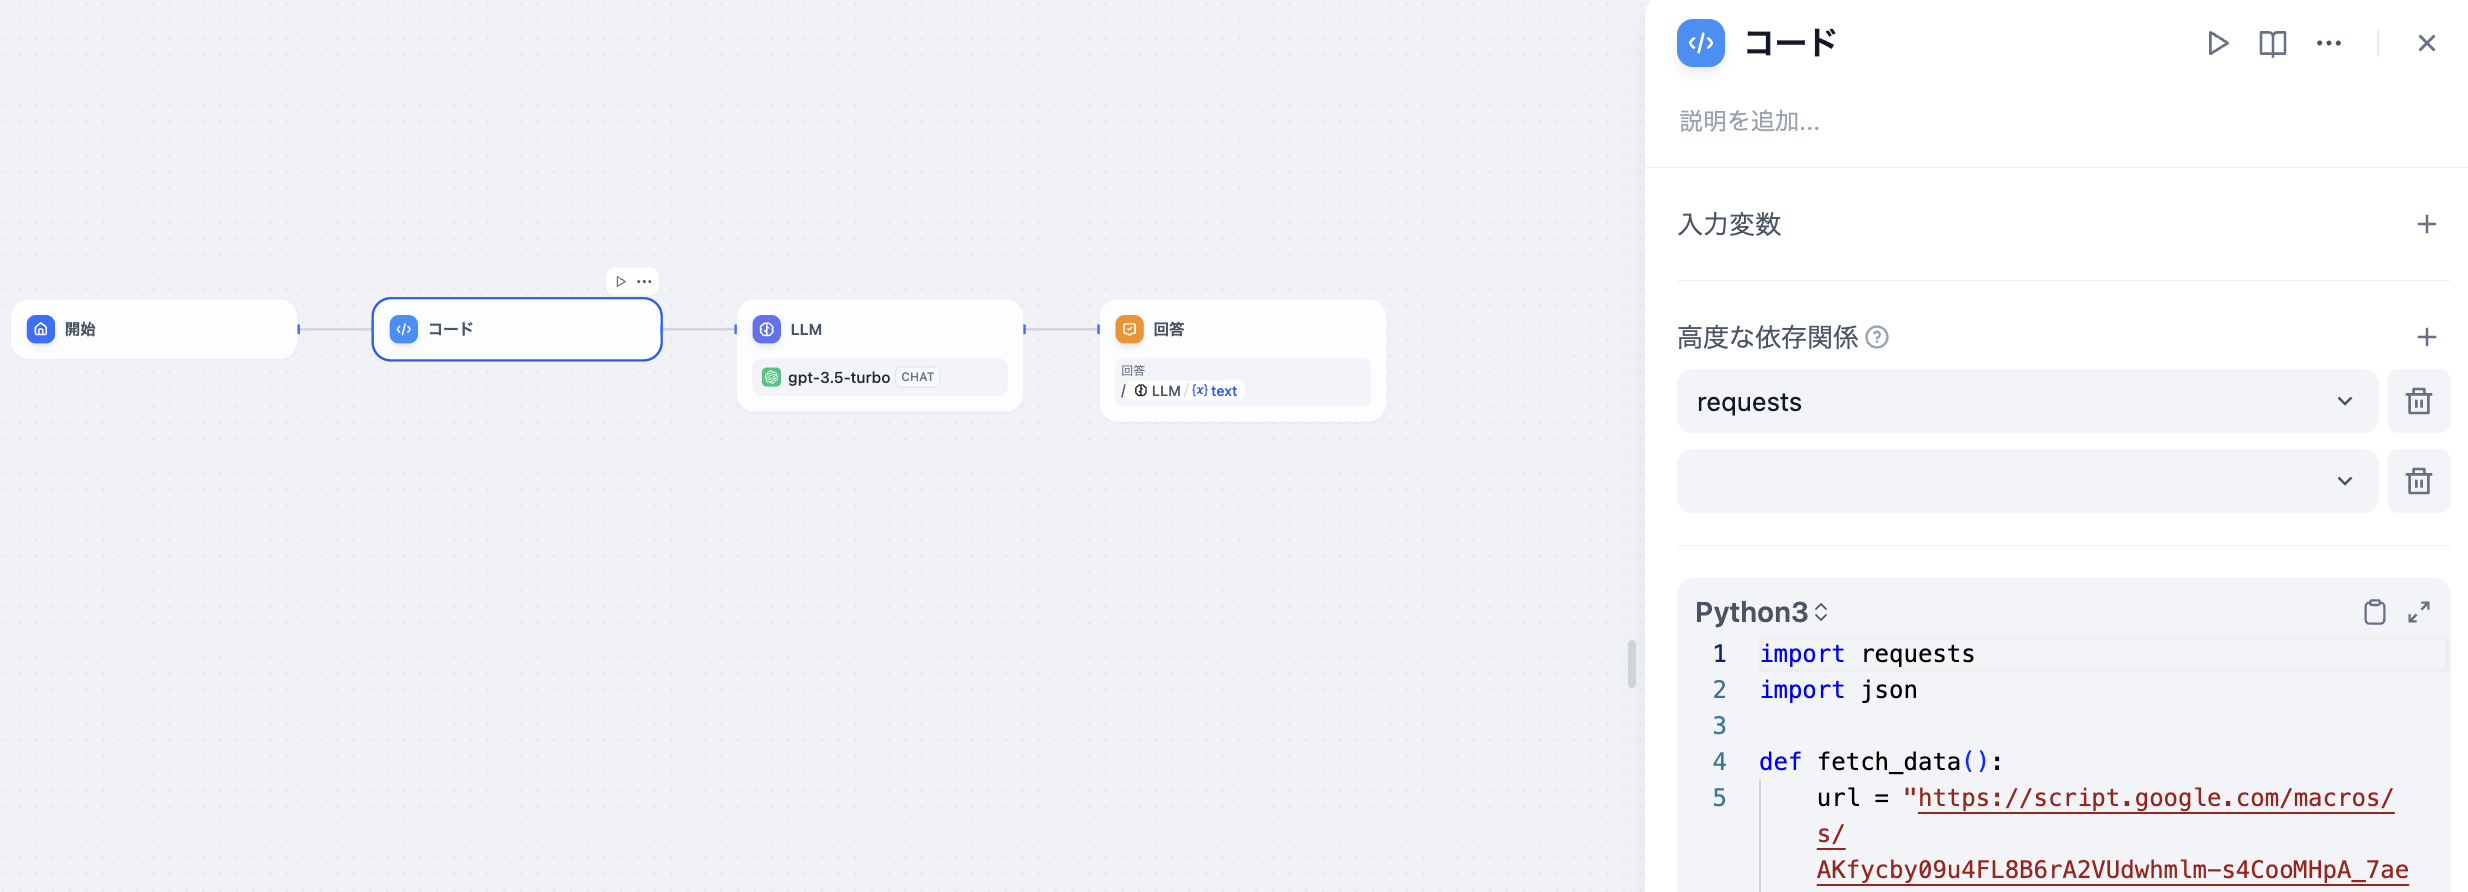Add a new input variable (入力変数)
2468x892 pixels.
click(x=2426, y=224)
